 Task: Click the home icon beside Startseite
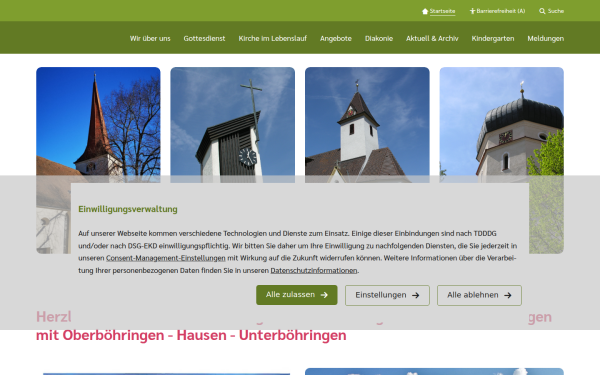[425, 11]
